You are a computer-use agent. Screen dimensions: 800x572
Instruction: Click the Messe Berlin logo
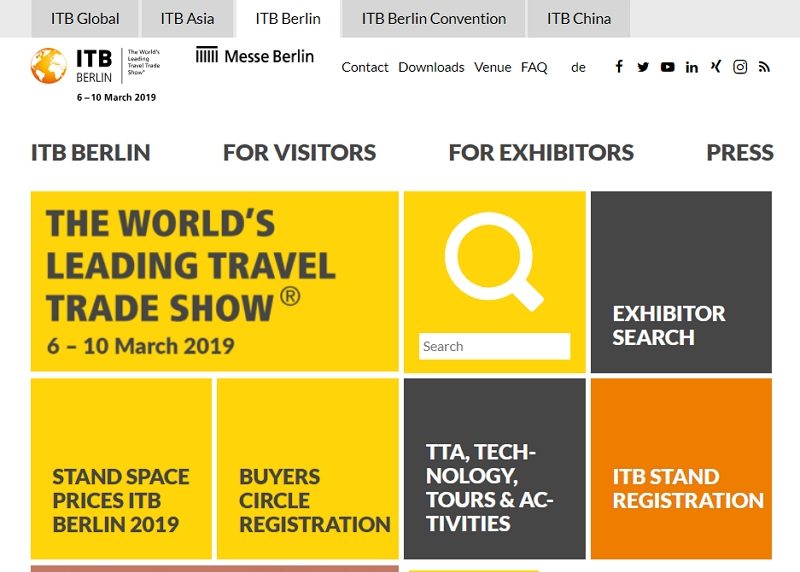click(255, 56)
